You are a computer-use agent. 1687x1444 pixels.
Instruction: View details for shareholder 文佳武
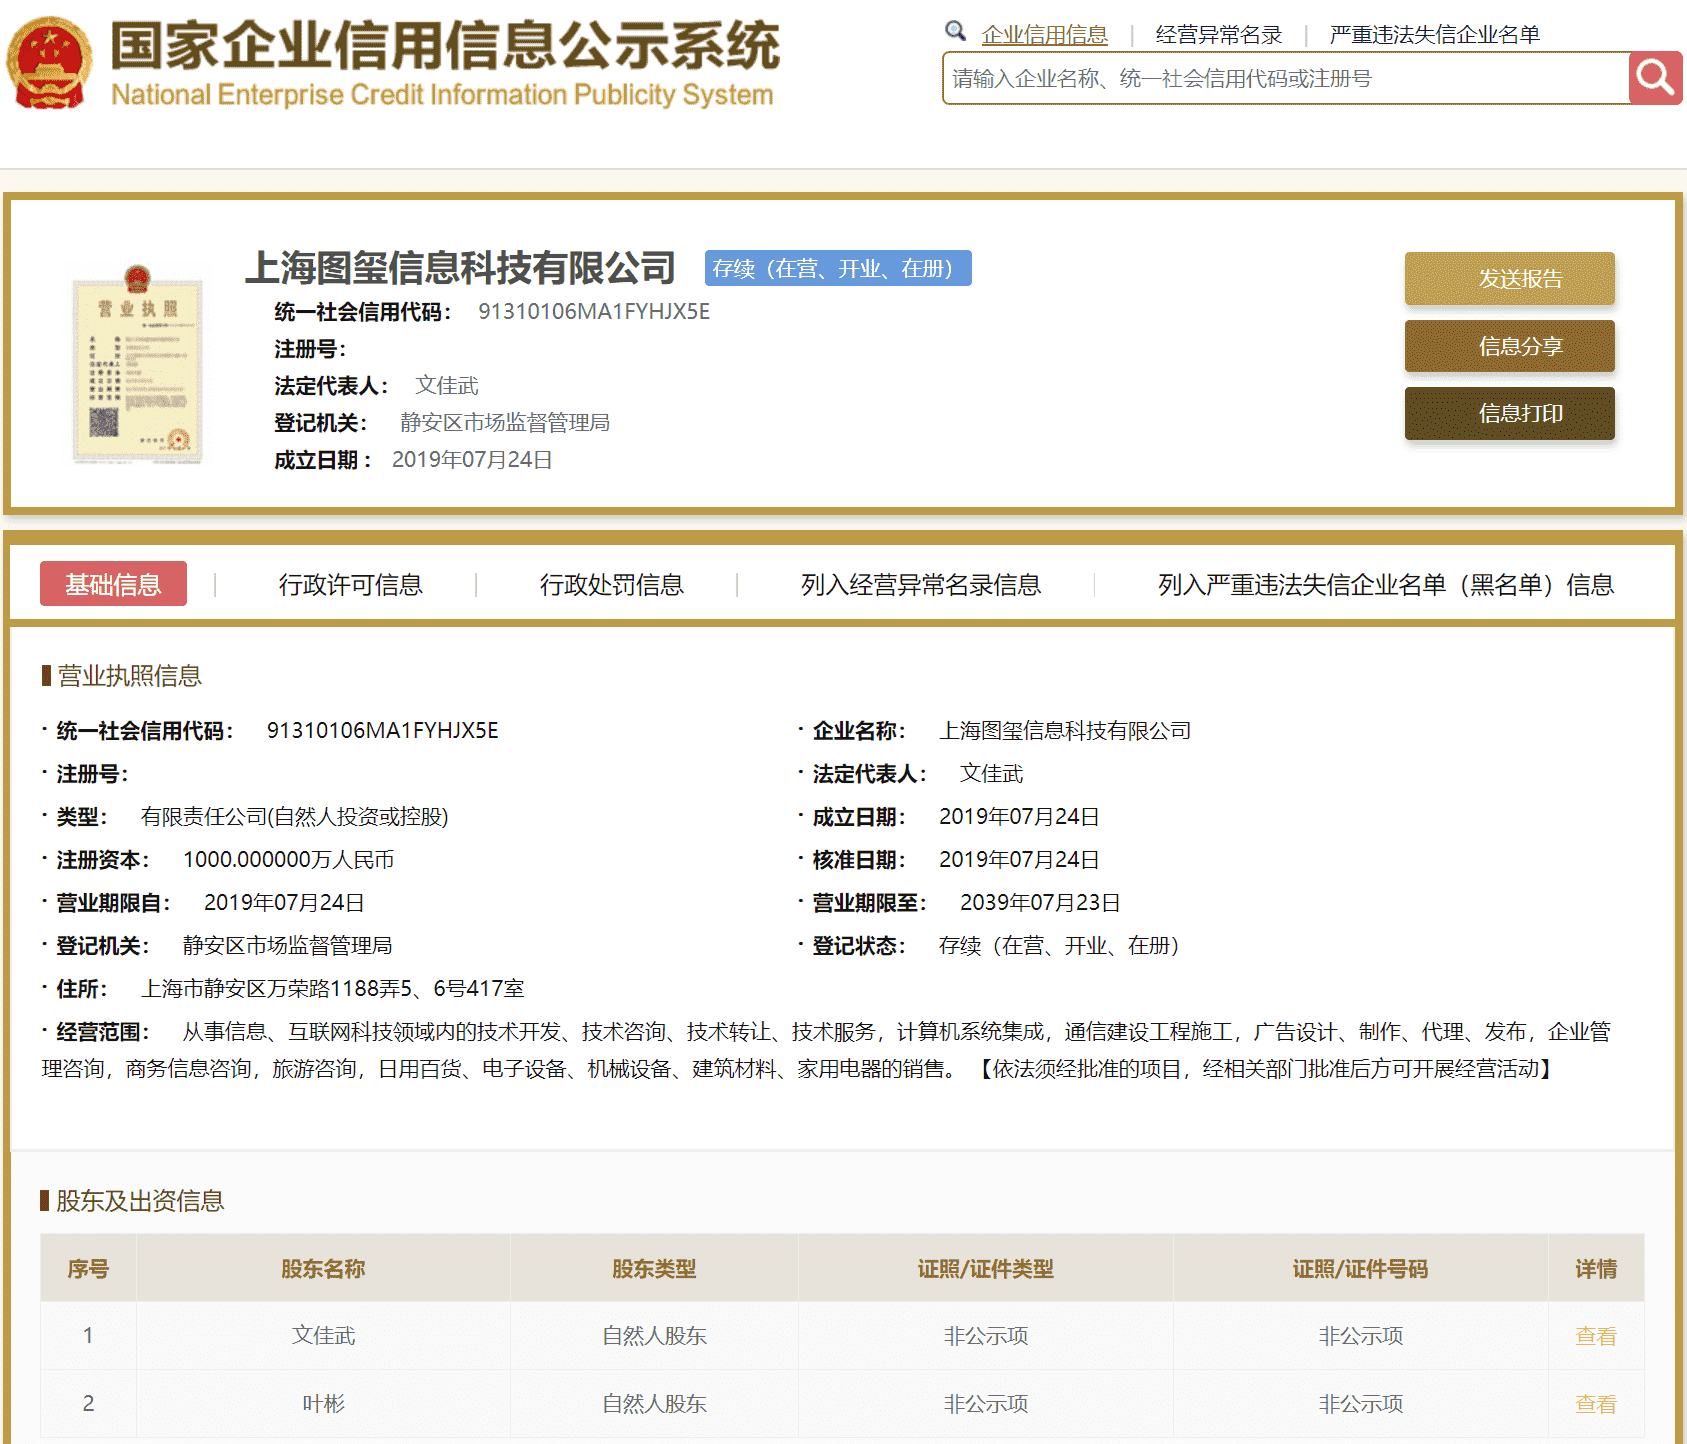pyautogui.click(x=1595, y=1336)
